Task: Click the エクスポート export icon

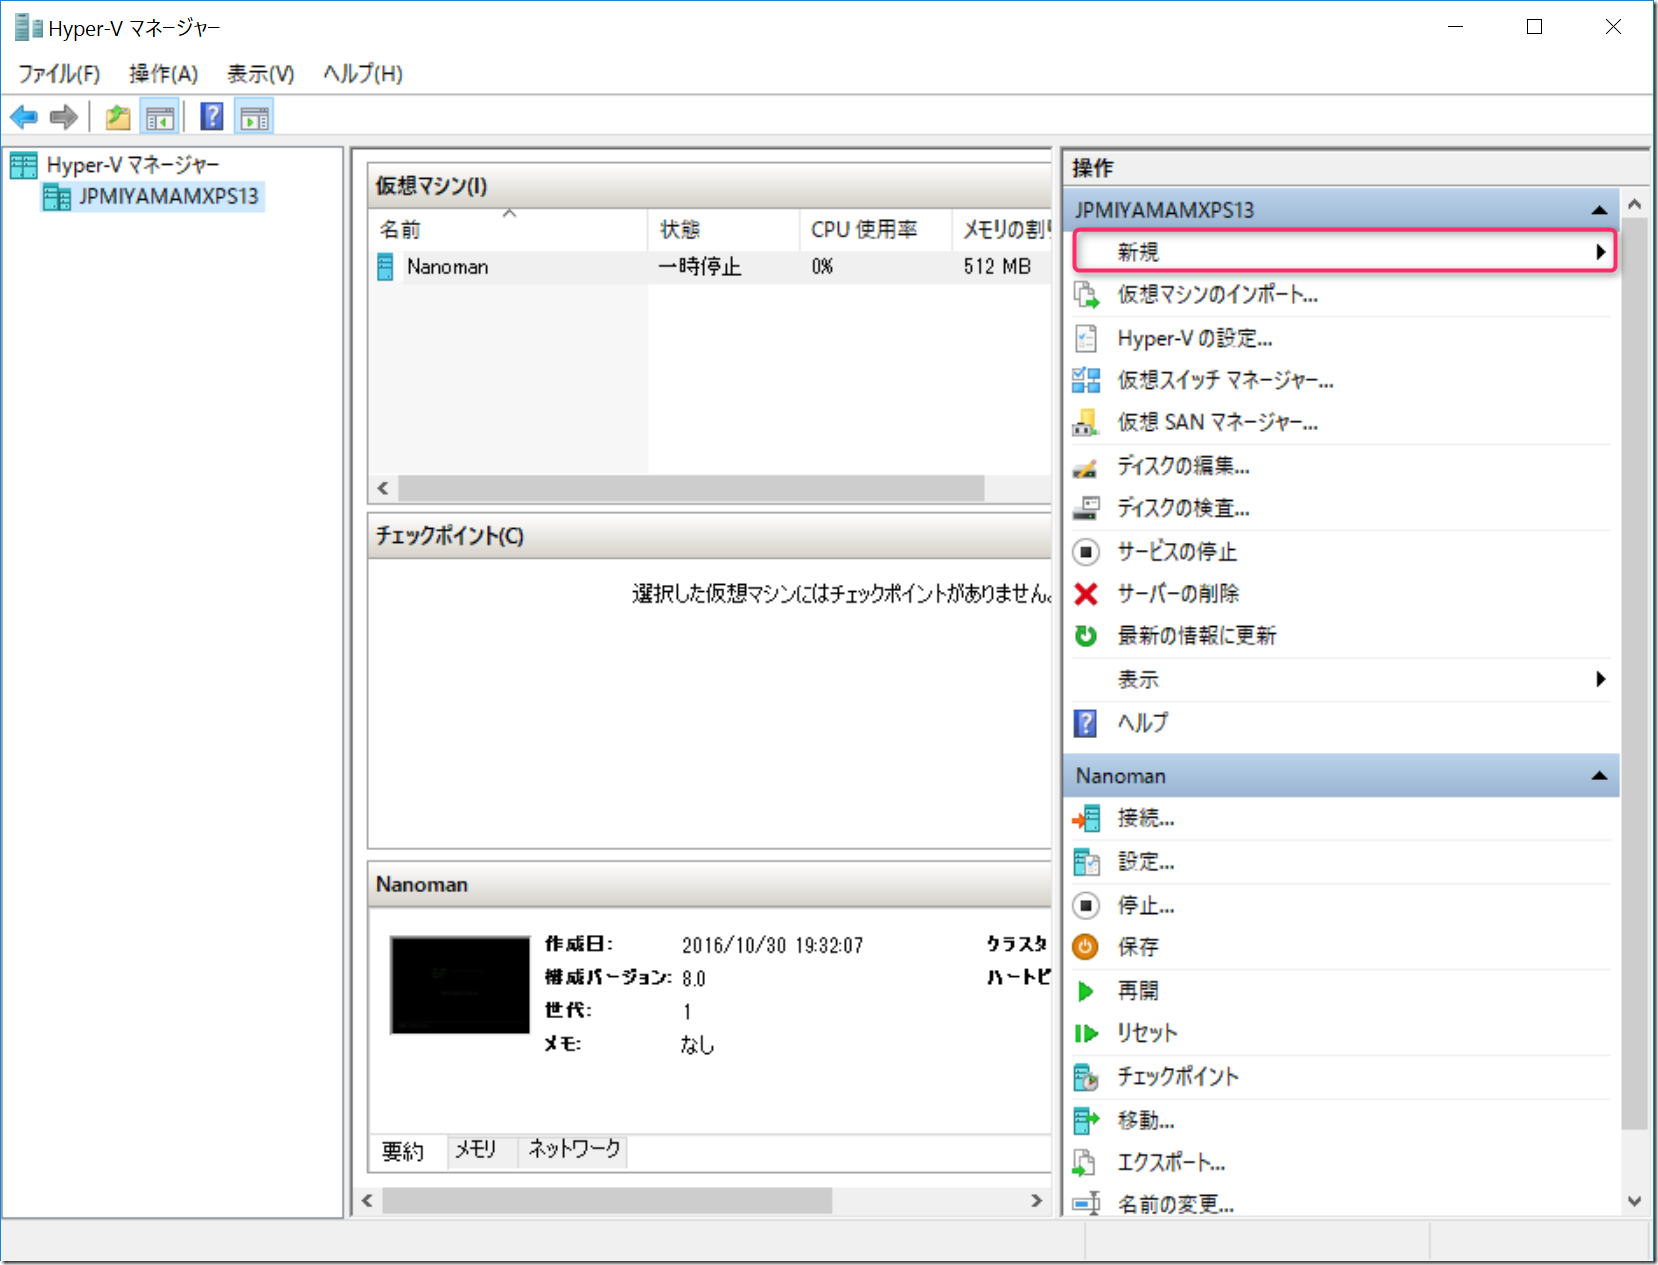Action: click(x=1086, y=1163)
